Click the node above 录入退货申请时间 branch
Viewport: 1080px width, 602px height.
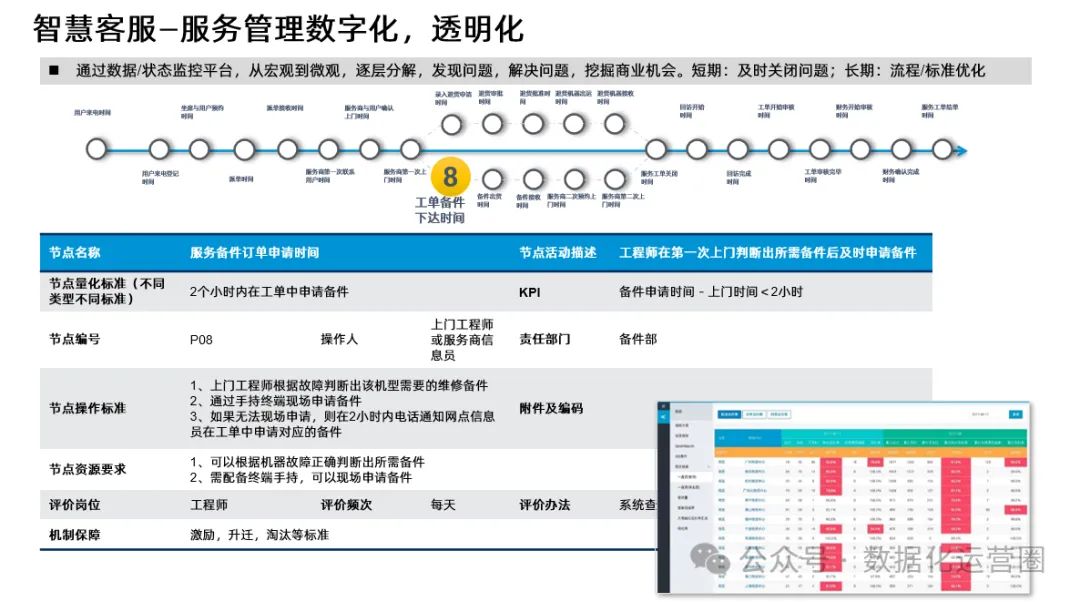pyautogui.click(x=451, y=125)
